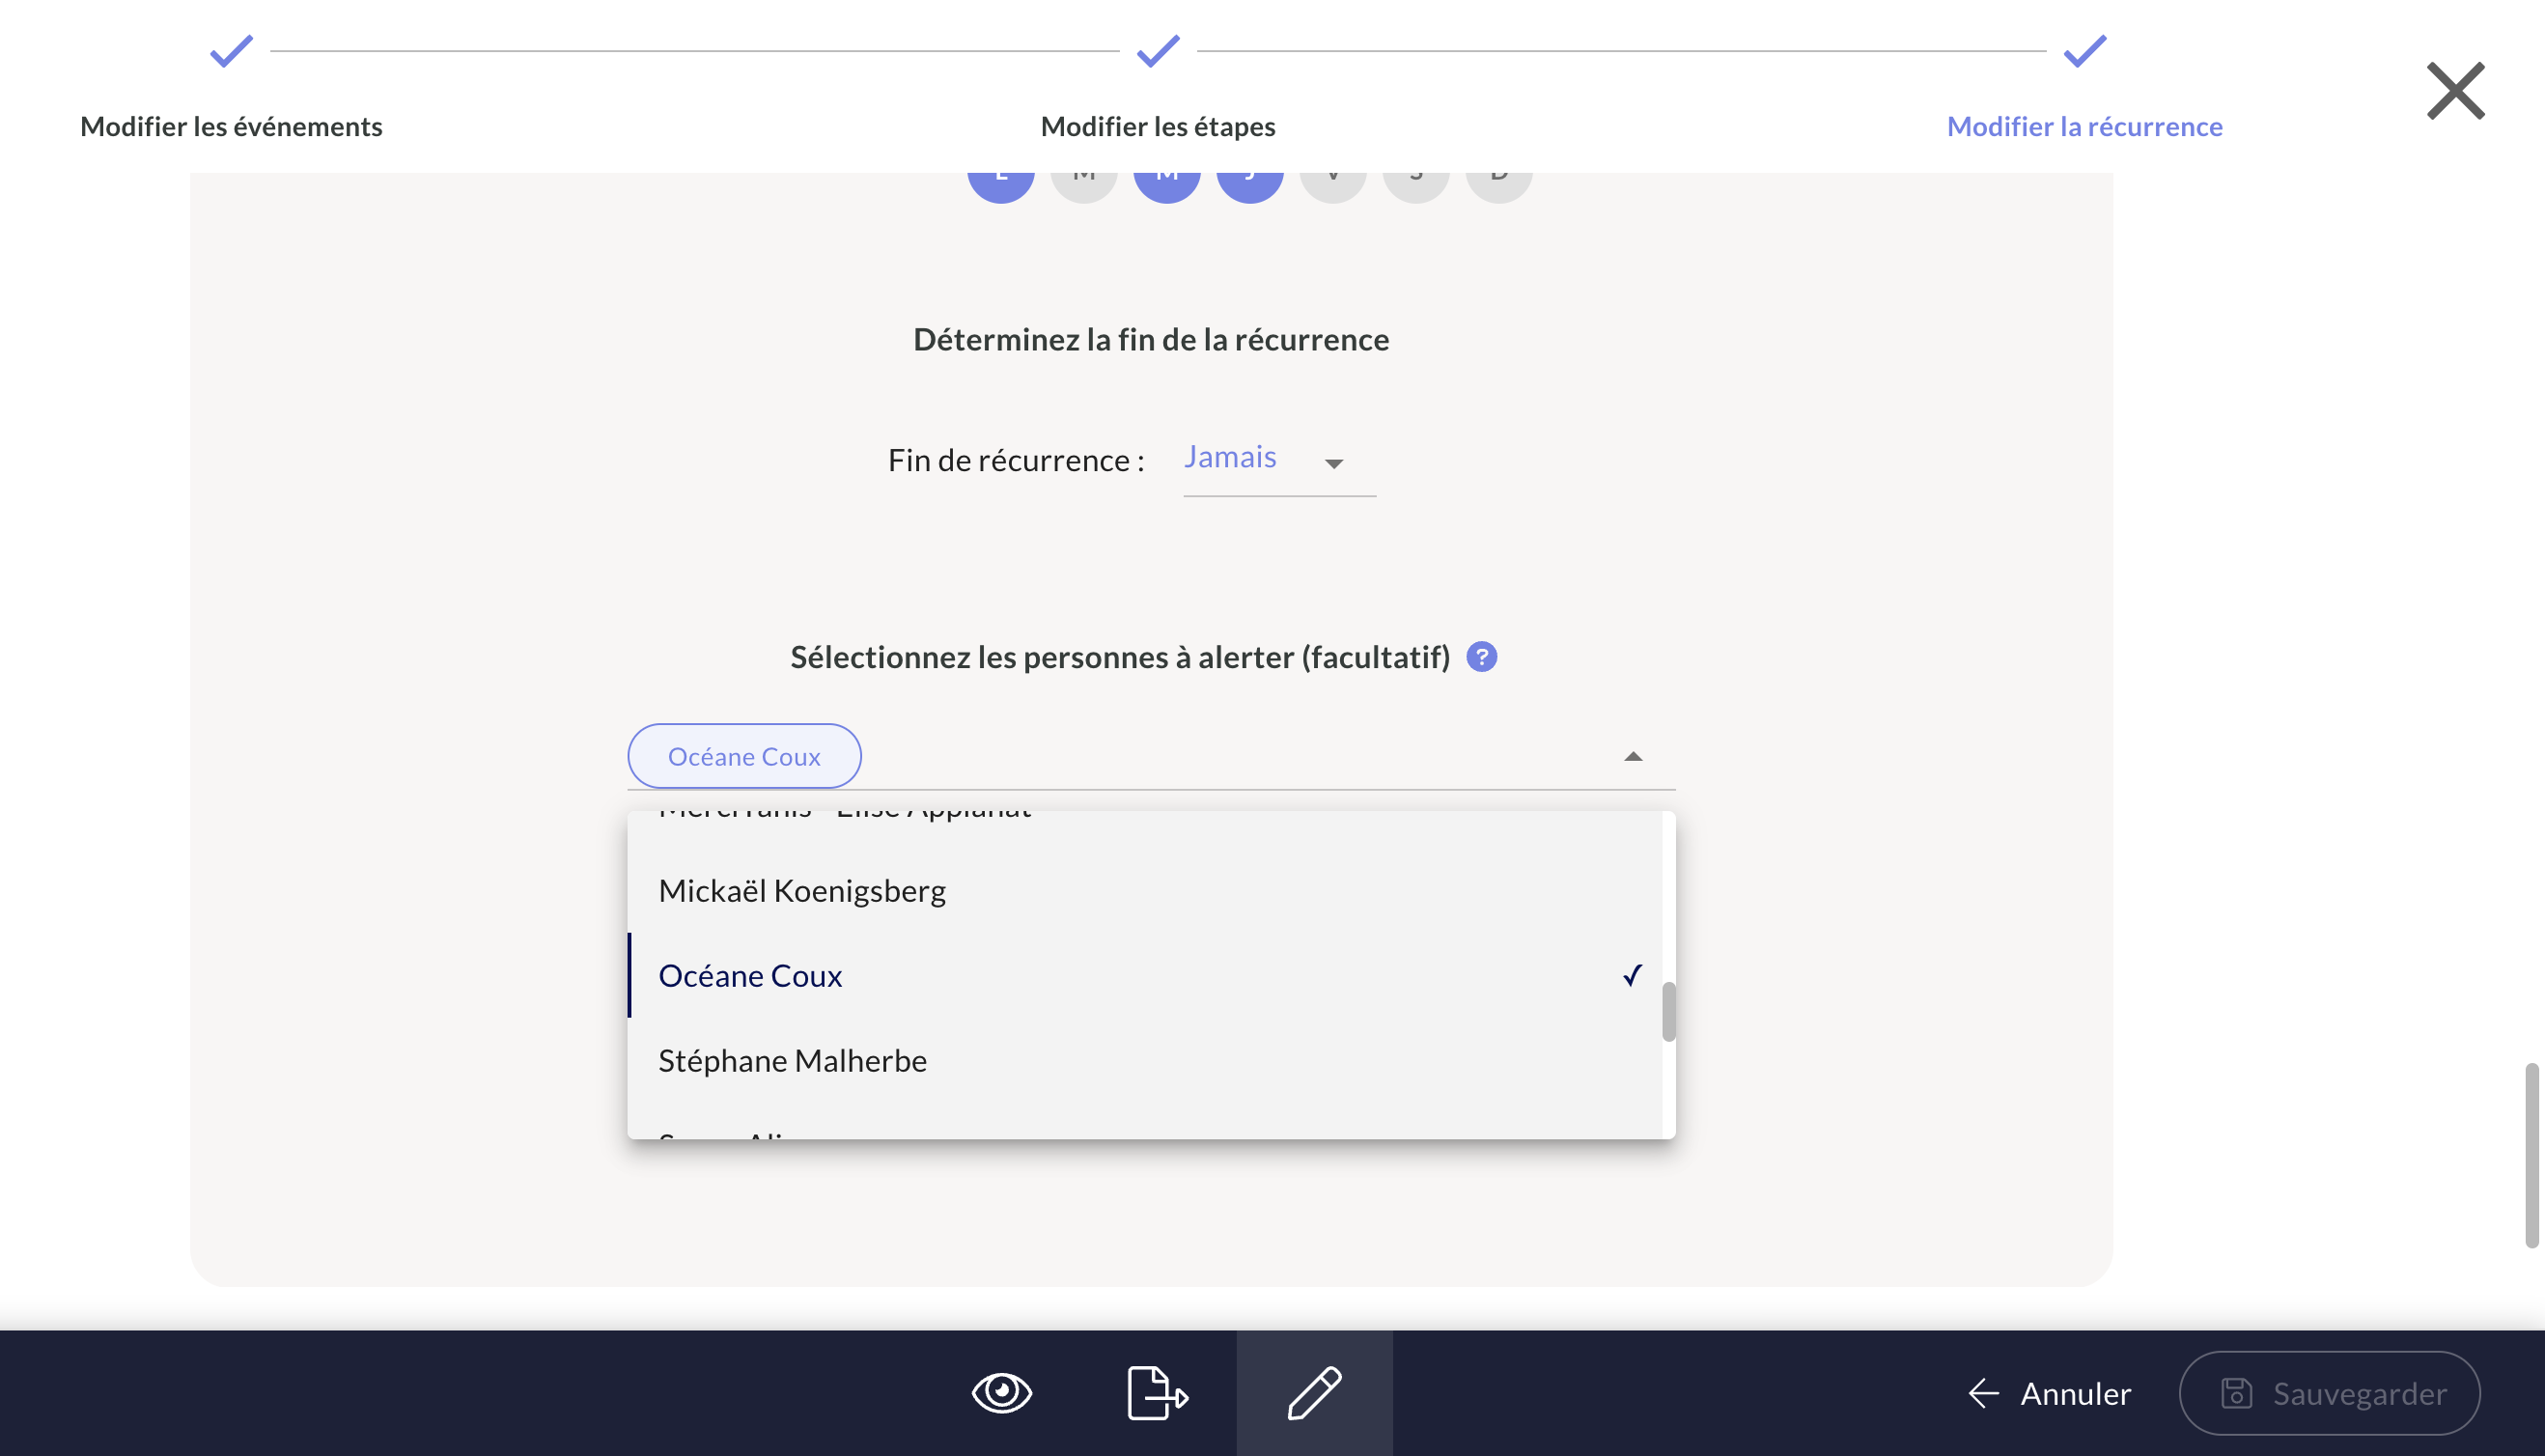
Task: Click the Sauvegarder button
Action: (x=2329, y=1393)
